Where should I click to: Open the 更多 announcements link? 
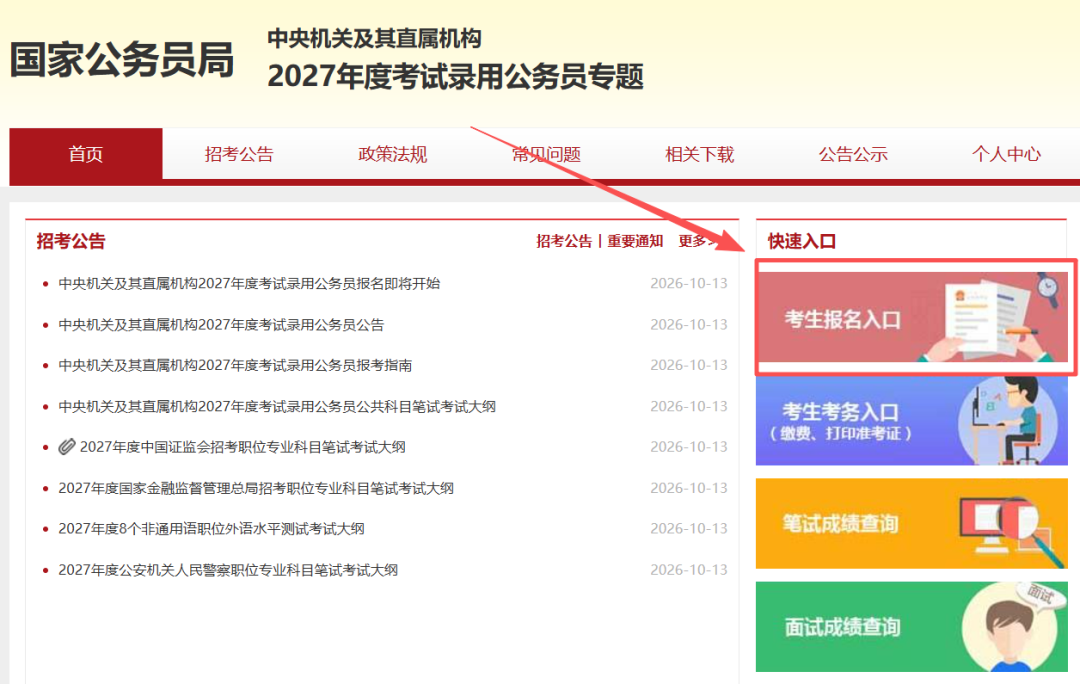pos(697,241)
